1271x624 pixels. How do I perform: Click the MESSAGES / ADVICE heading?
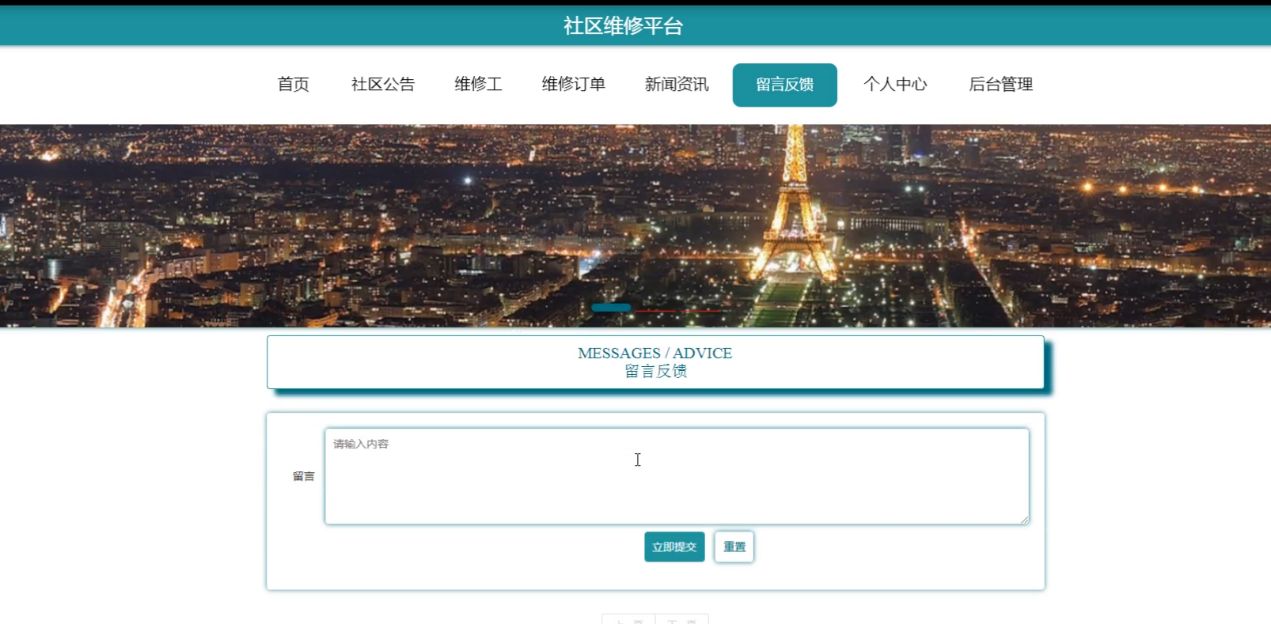(x=655, y=353)
